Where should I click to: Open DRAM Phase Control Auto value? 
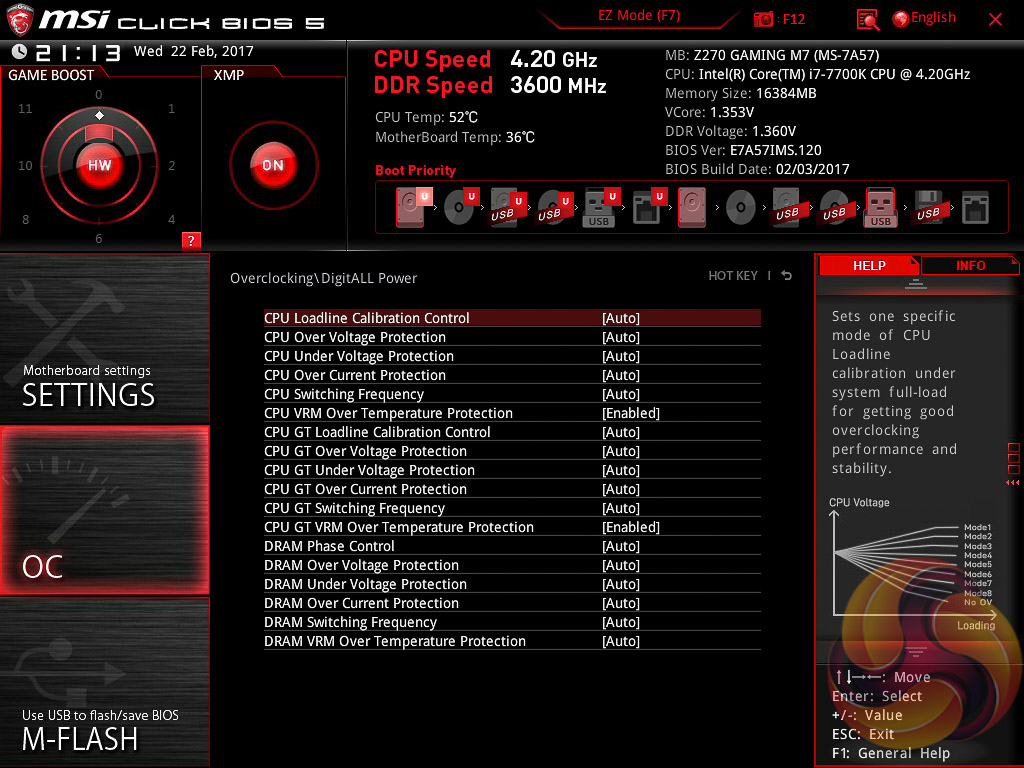coord(620,546)
